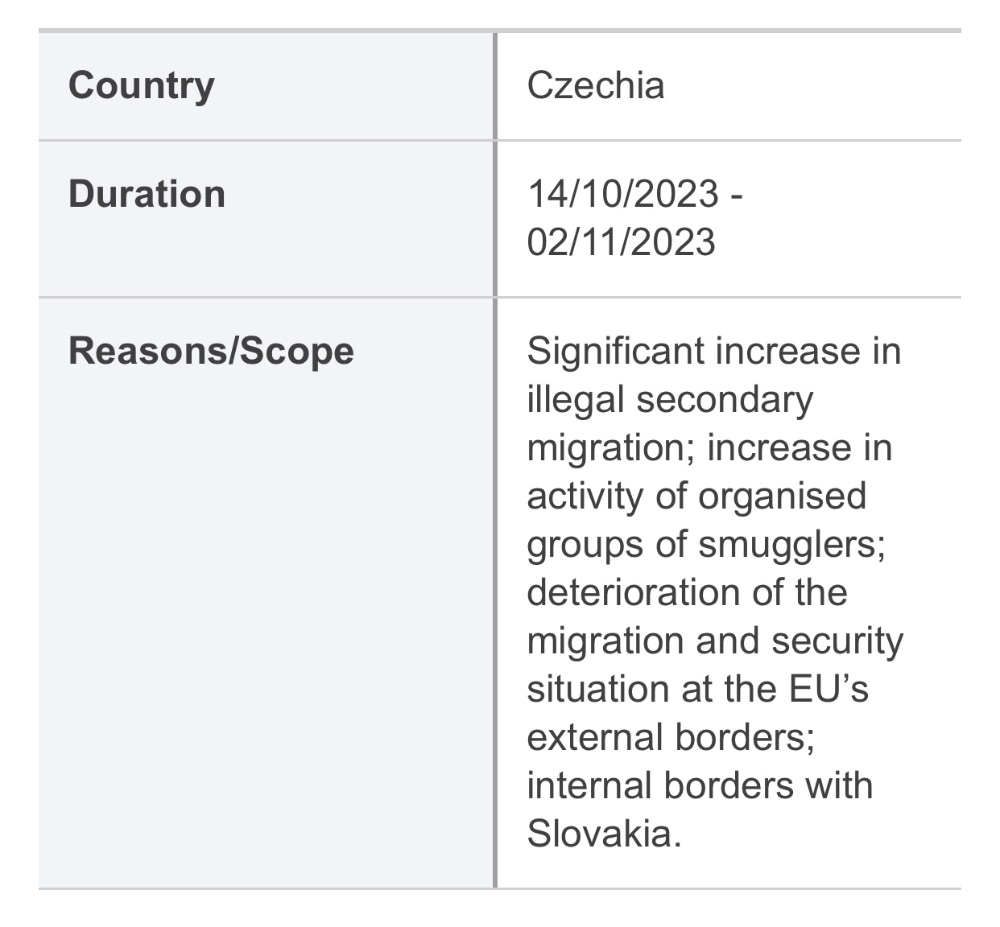
Task: Click the phrase 'situation at the EU's'
Action: (x=698, y=689)
